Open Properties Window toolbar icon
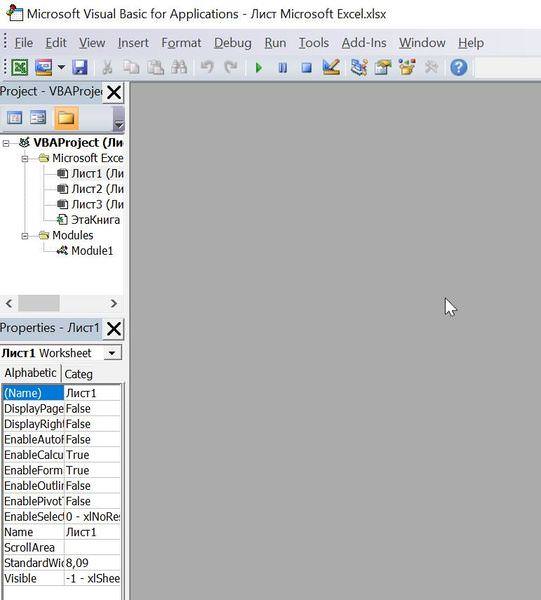 pos(383,67)
